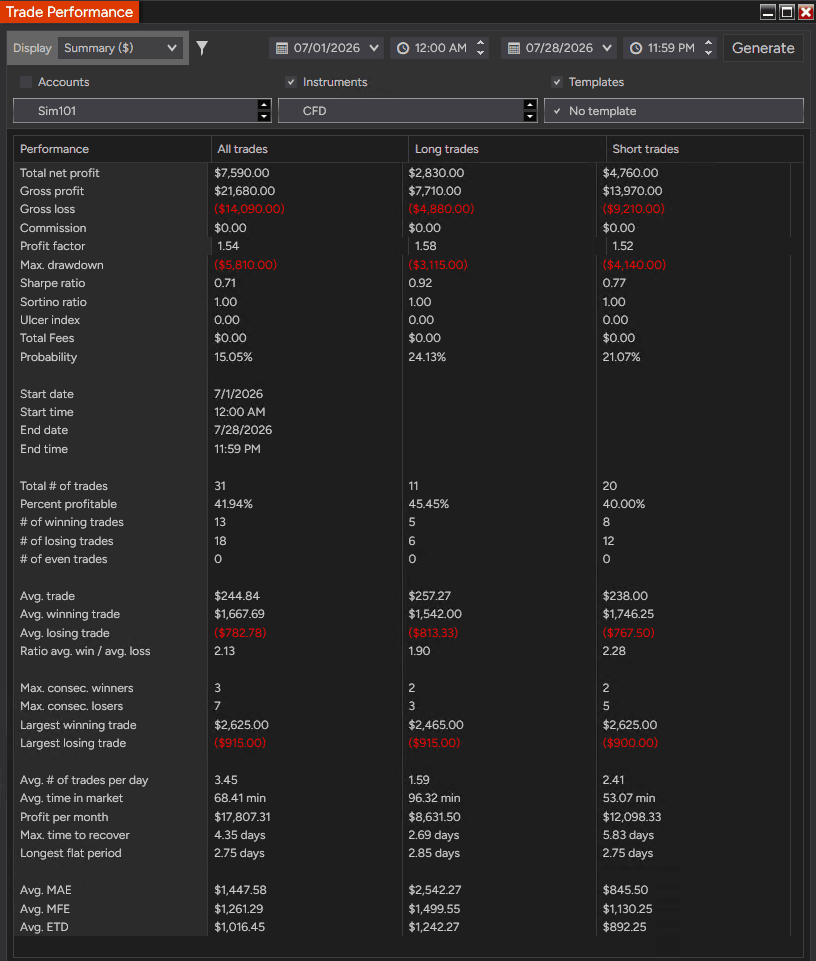Viewport: 816px width, 961px height.
Task: Click the Total net profit row label
Action: tap(59, 173)
